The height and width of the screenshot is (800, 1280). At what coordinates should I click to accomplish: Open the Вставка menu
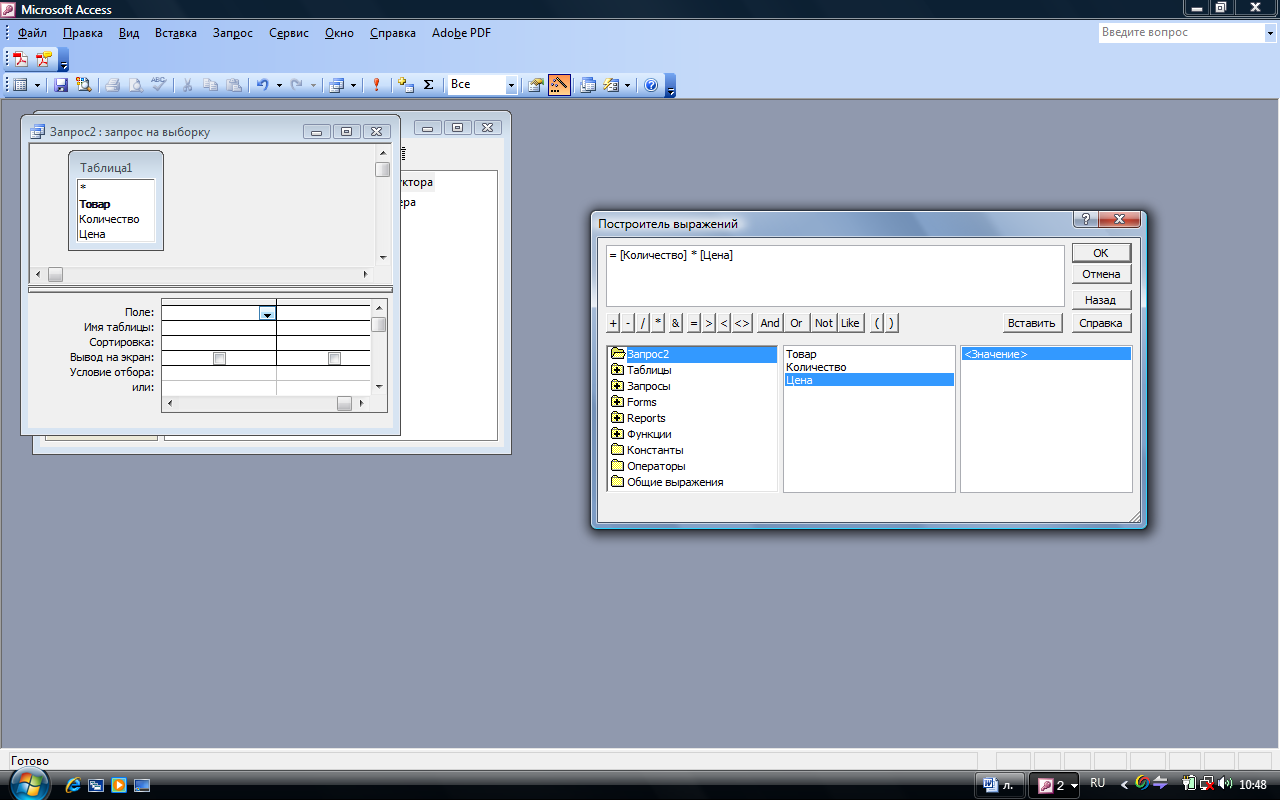tap(176, 33)
